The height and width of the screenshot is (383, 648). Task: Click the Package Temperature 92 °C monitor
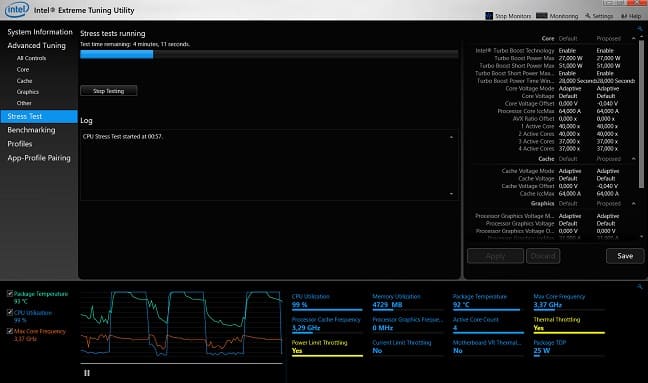(x=487, y=301)
